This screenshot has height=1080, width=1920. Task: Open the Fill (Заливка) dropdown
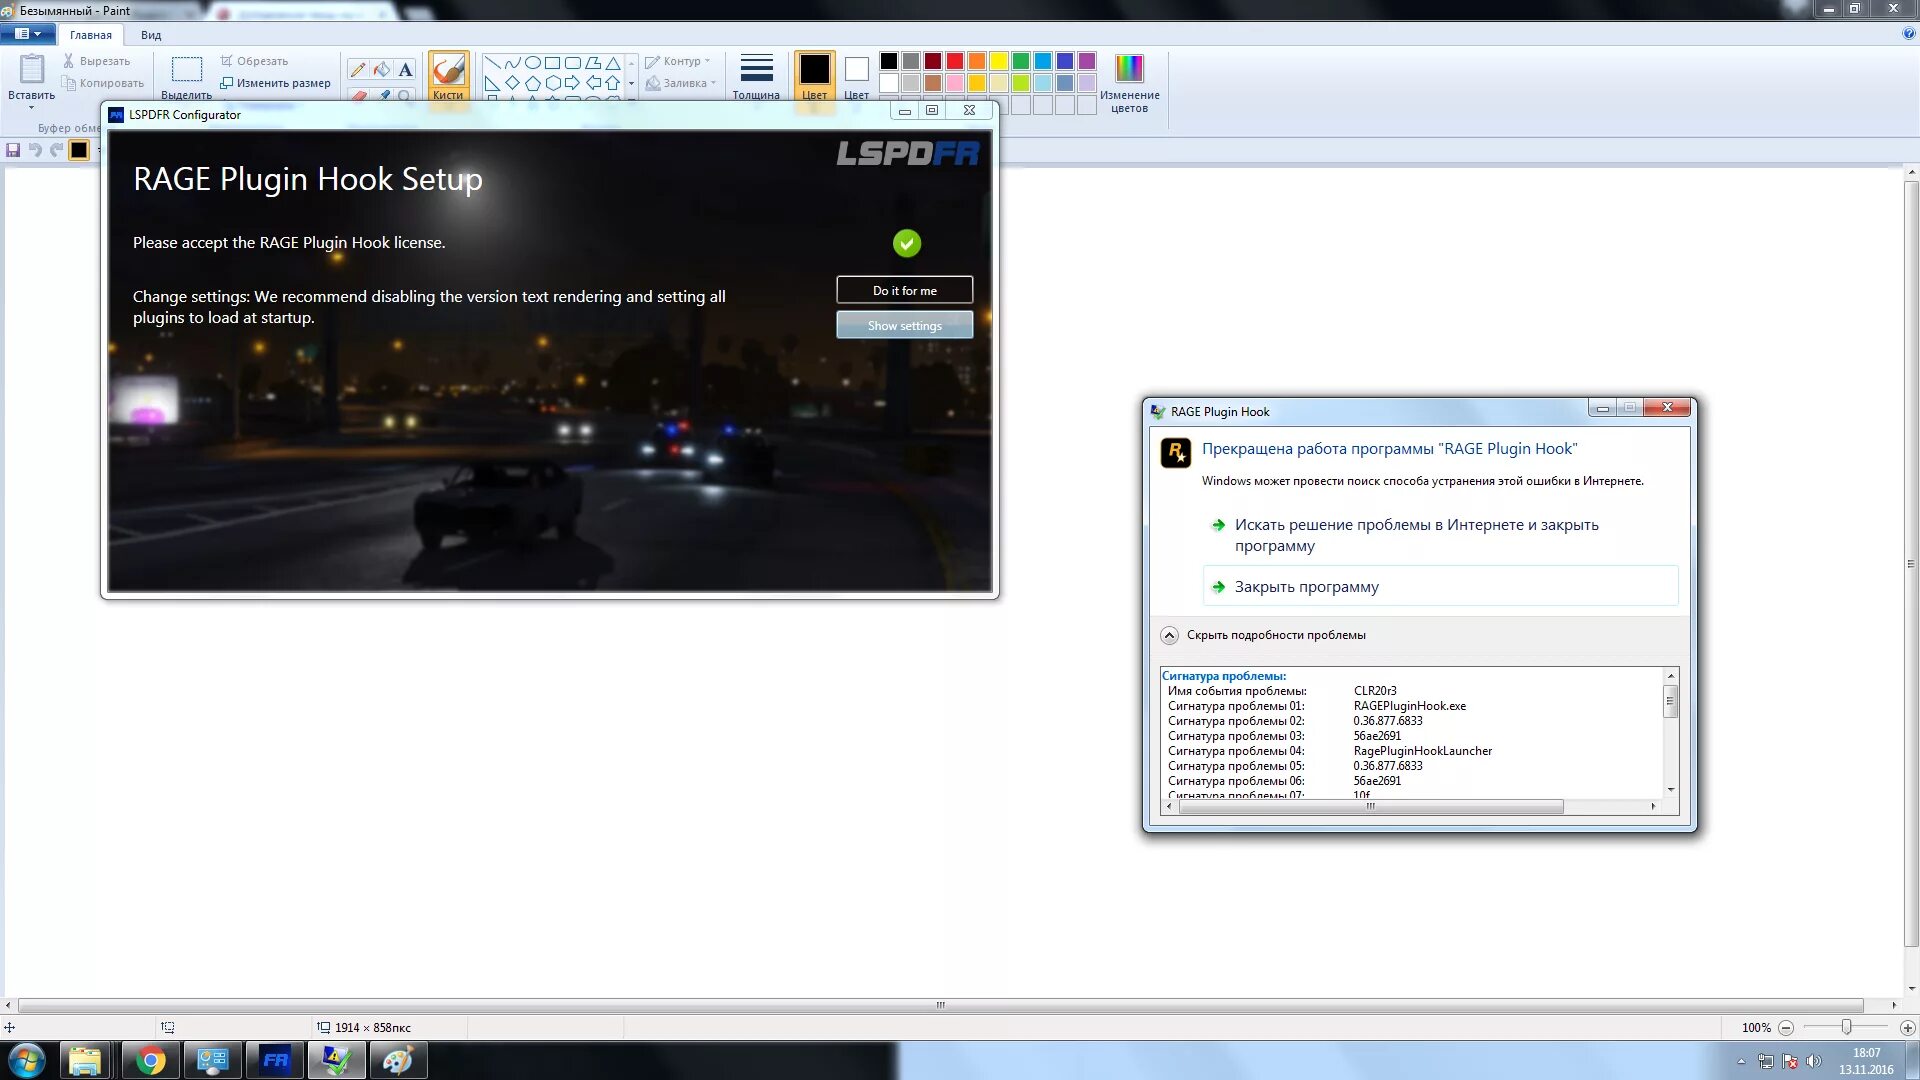[x=681, y=83]
